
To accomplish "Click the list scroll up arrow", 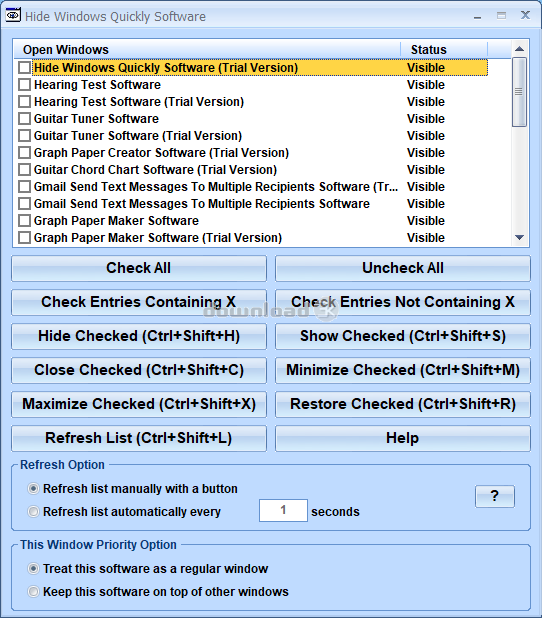I will [x=519, y=49].
